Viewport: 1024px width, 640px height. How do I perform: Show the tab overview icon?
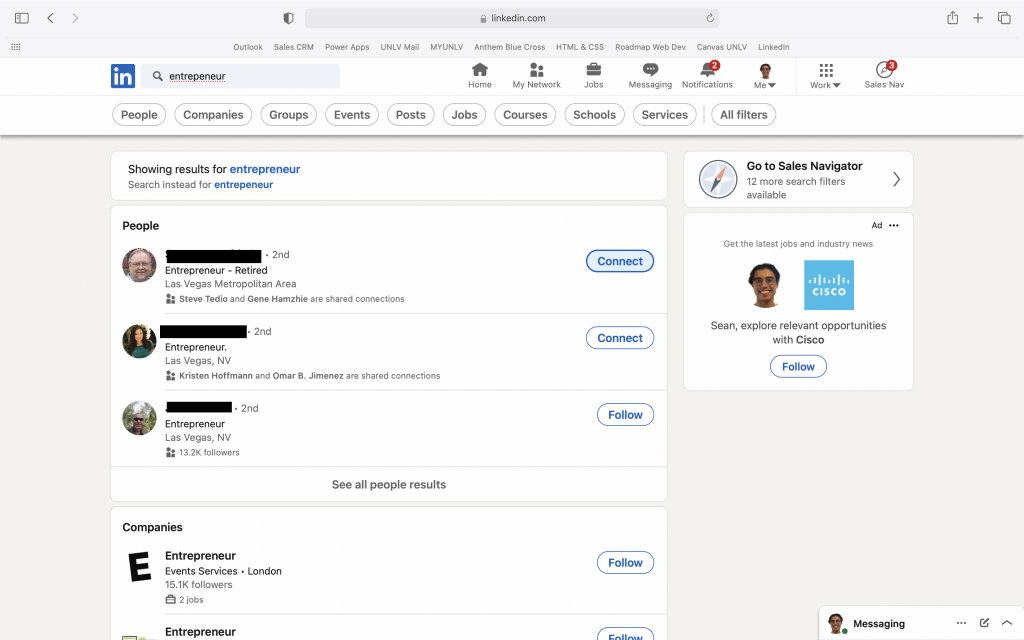tap(1004, 18)
